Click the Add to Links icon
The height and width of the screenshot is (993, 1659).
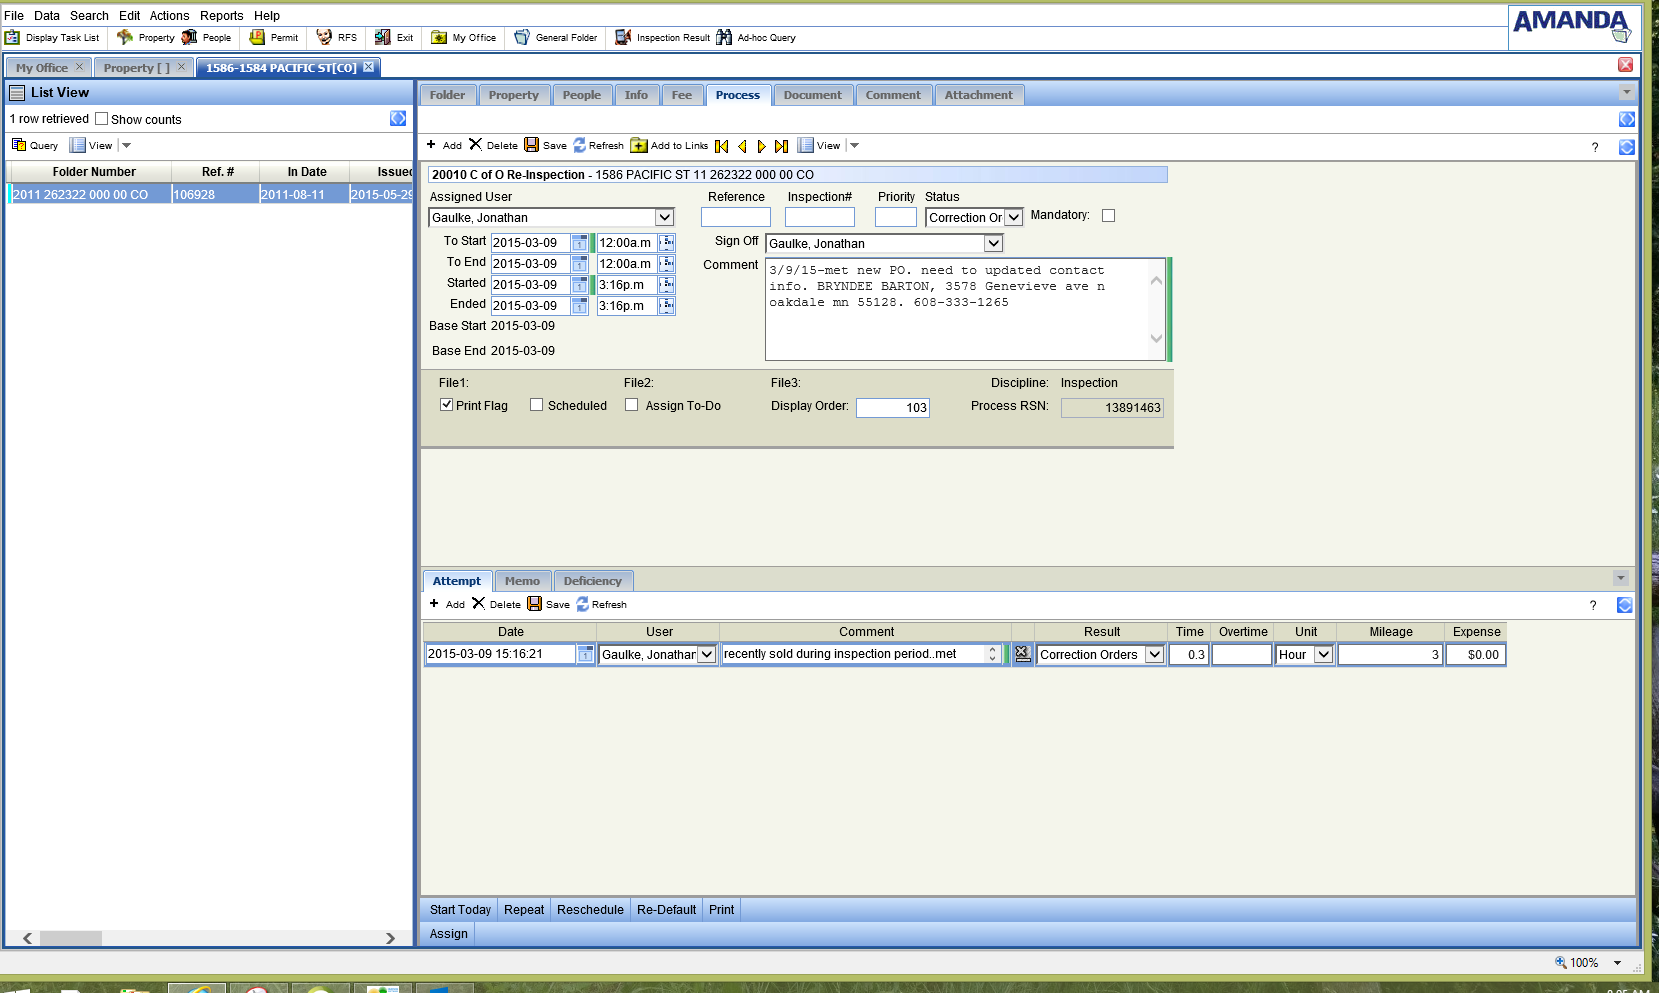(639, 146)
